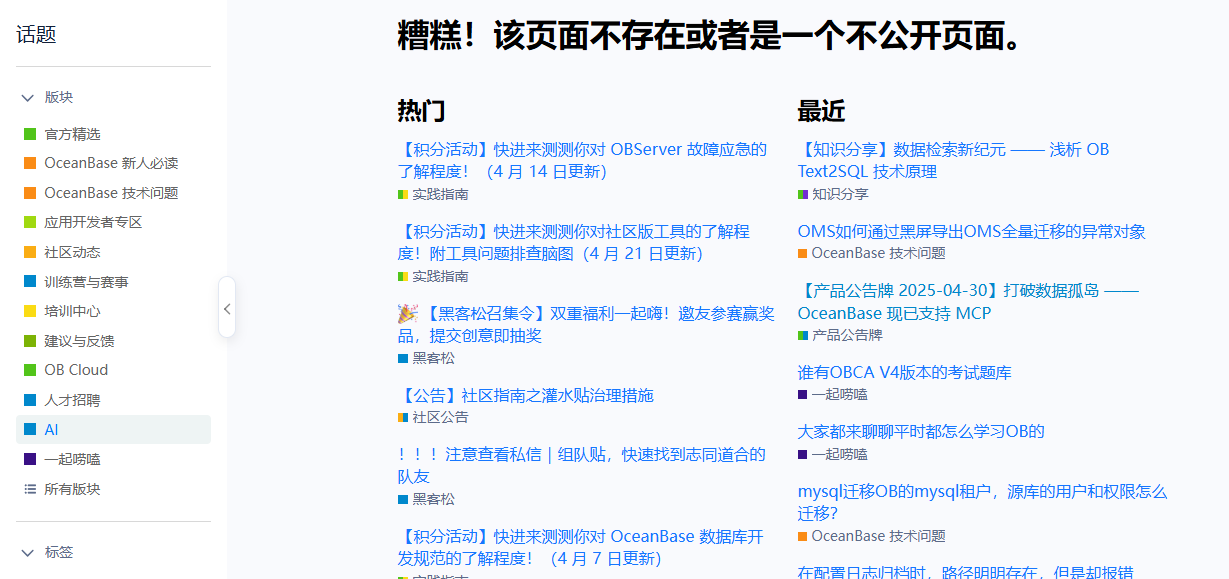Click the blue square beside 人才招聘

pos(30,400)
